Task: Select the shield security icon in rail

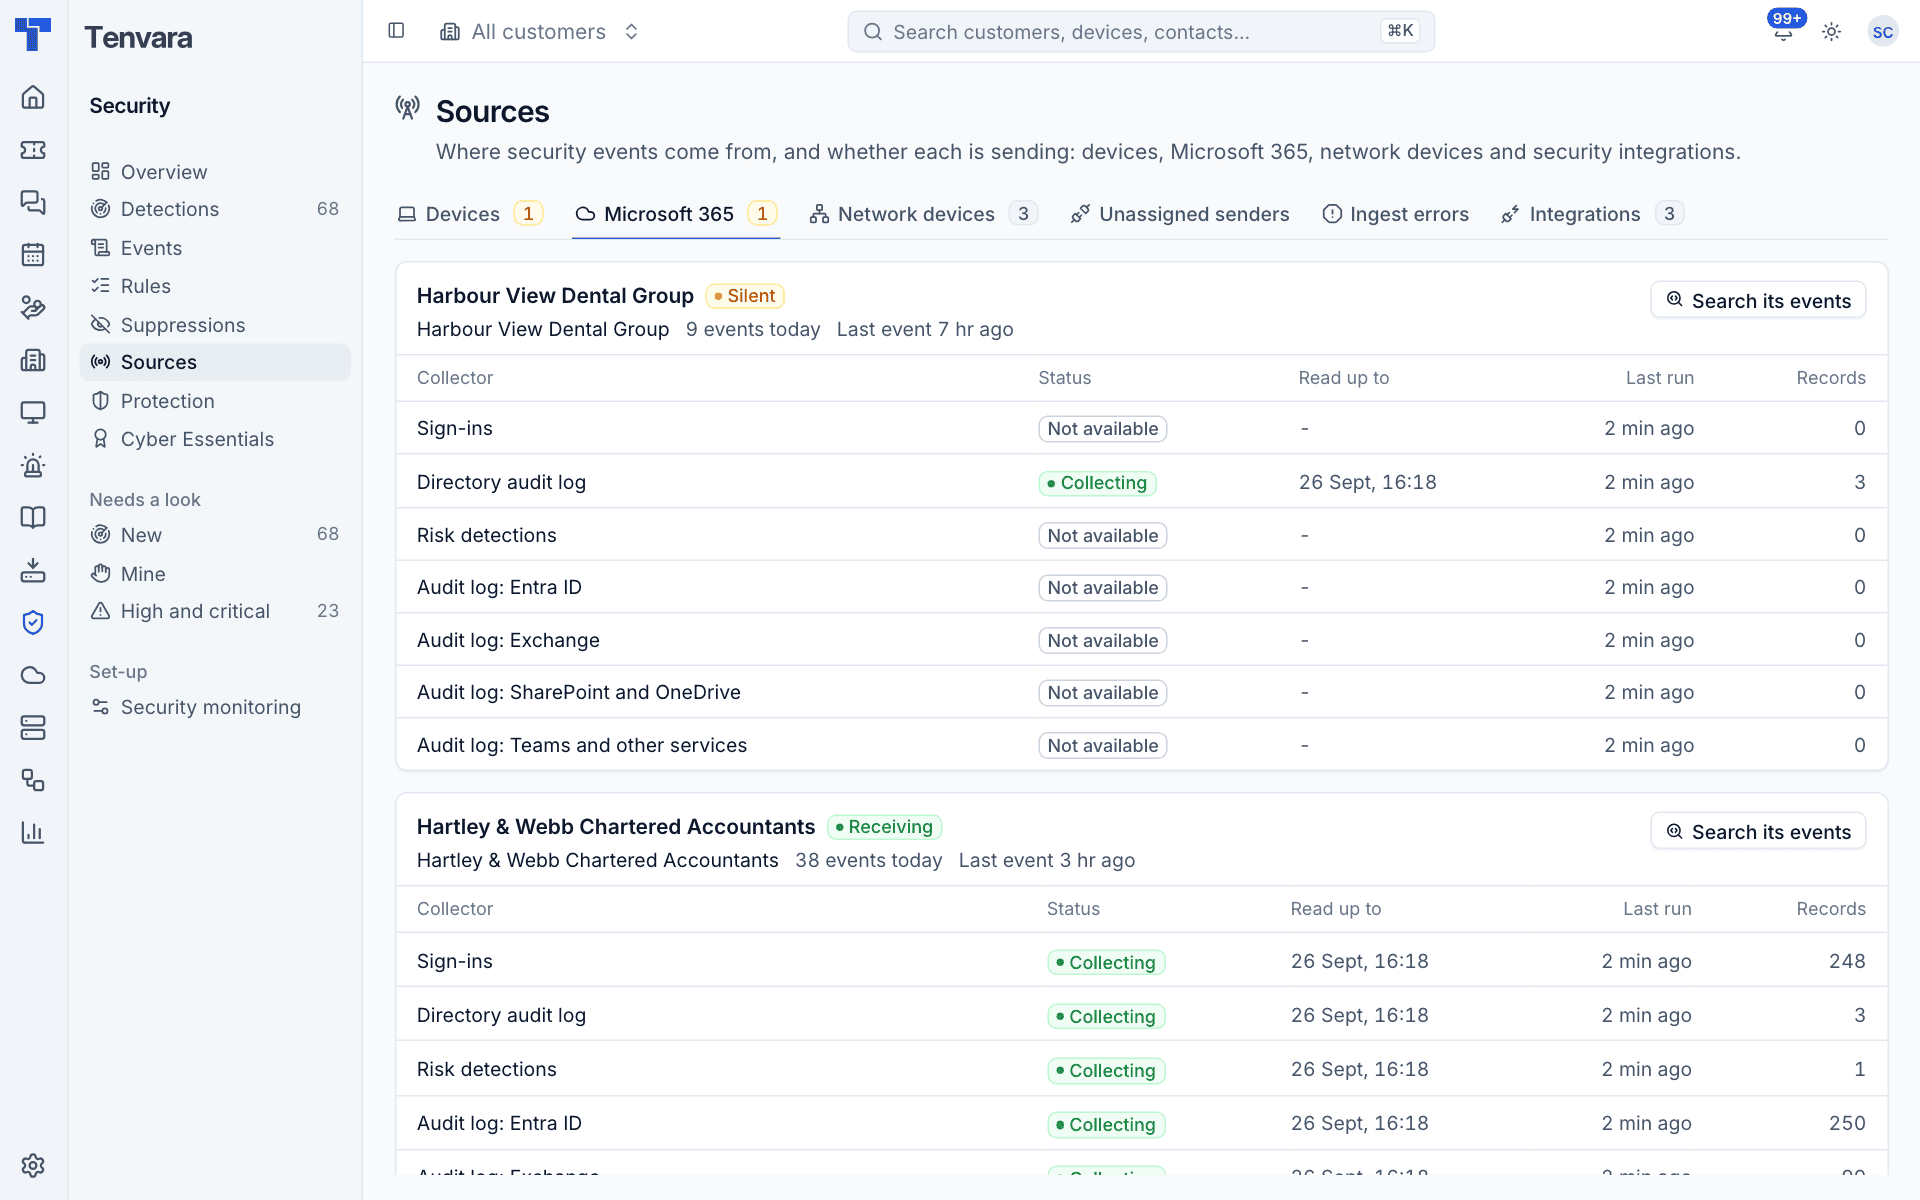Action: point(33,622)
